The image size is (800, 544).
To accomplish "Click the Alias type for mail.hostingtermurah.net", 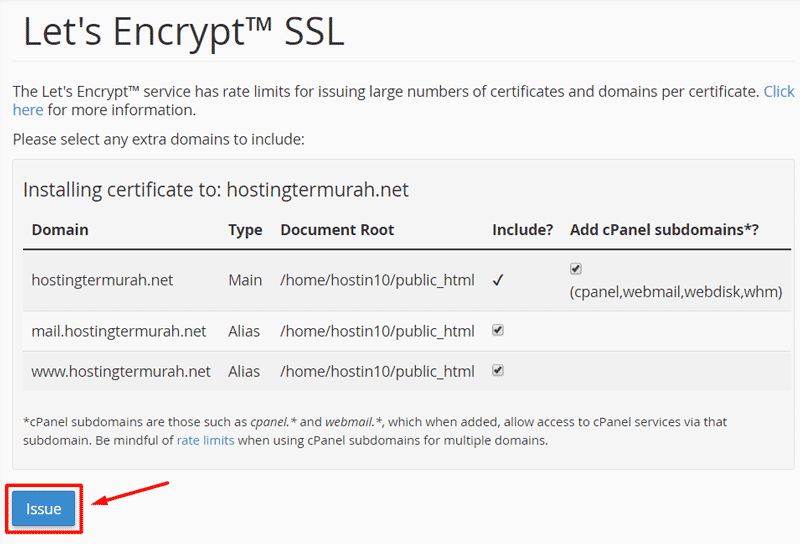I will (244, 331).
